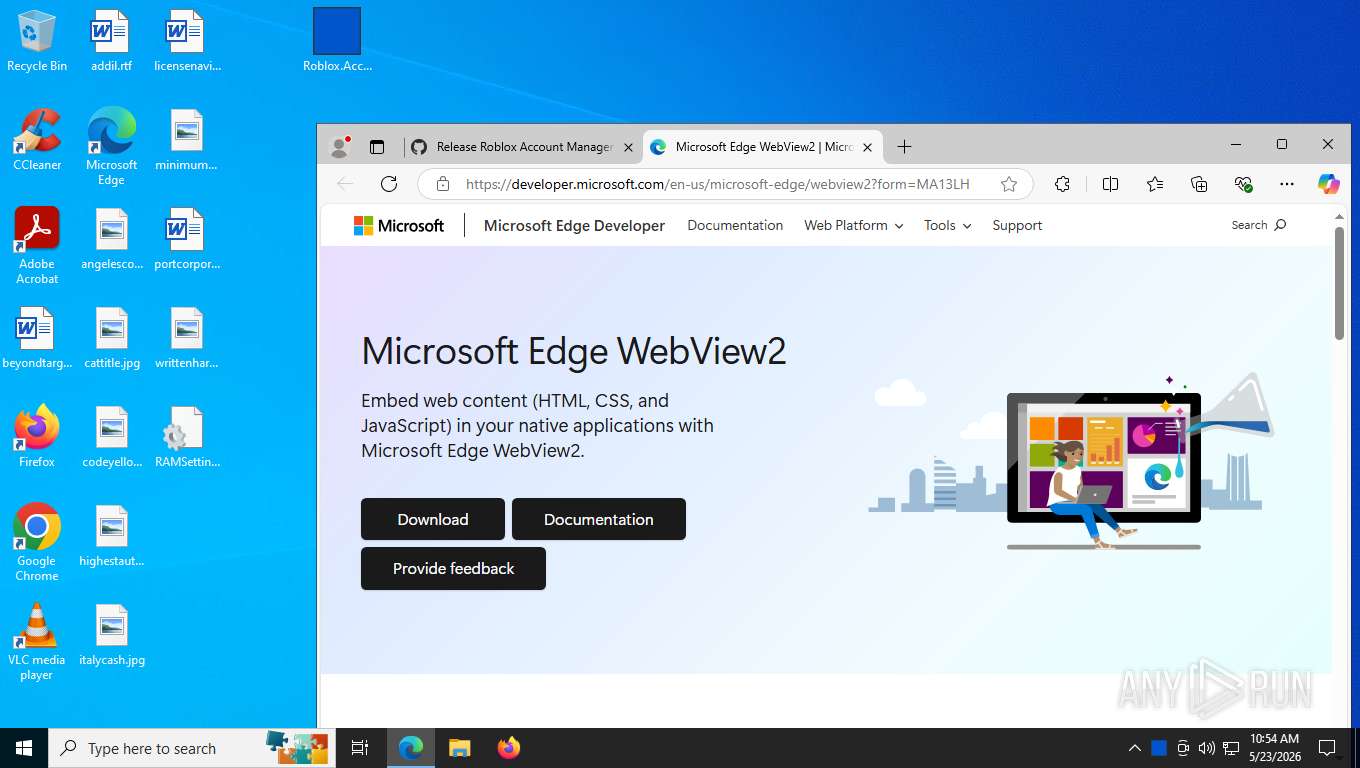Image resolution: width=1360 pixels, height=768 pixels.
Task: Click Provide feedback button
Action: (x=453, y=568)
